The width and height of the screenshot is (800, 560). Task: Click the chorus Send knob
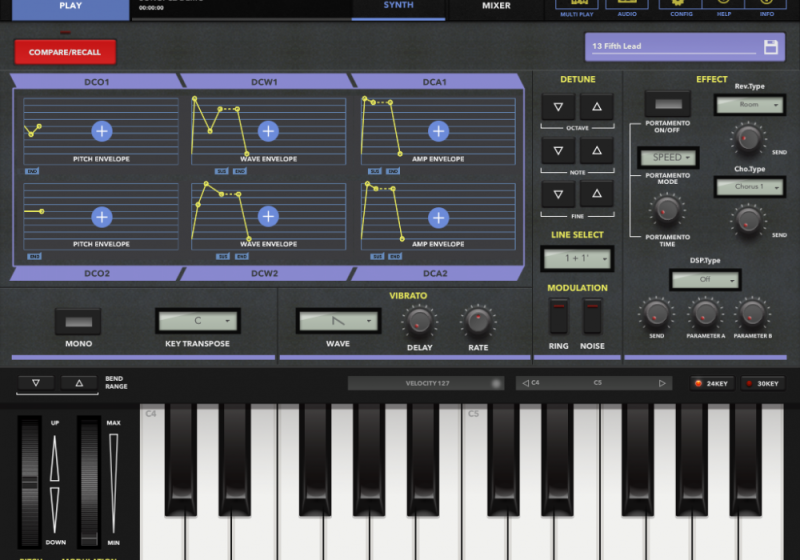point(748,221)
